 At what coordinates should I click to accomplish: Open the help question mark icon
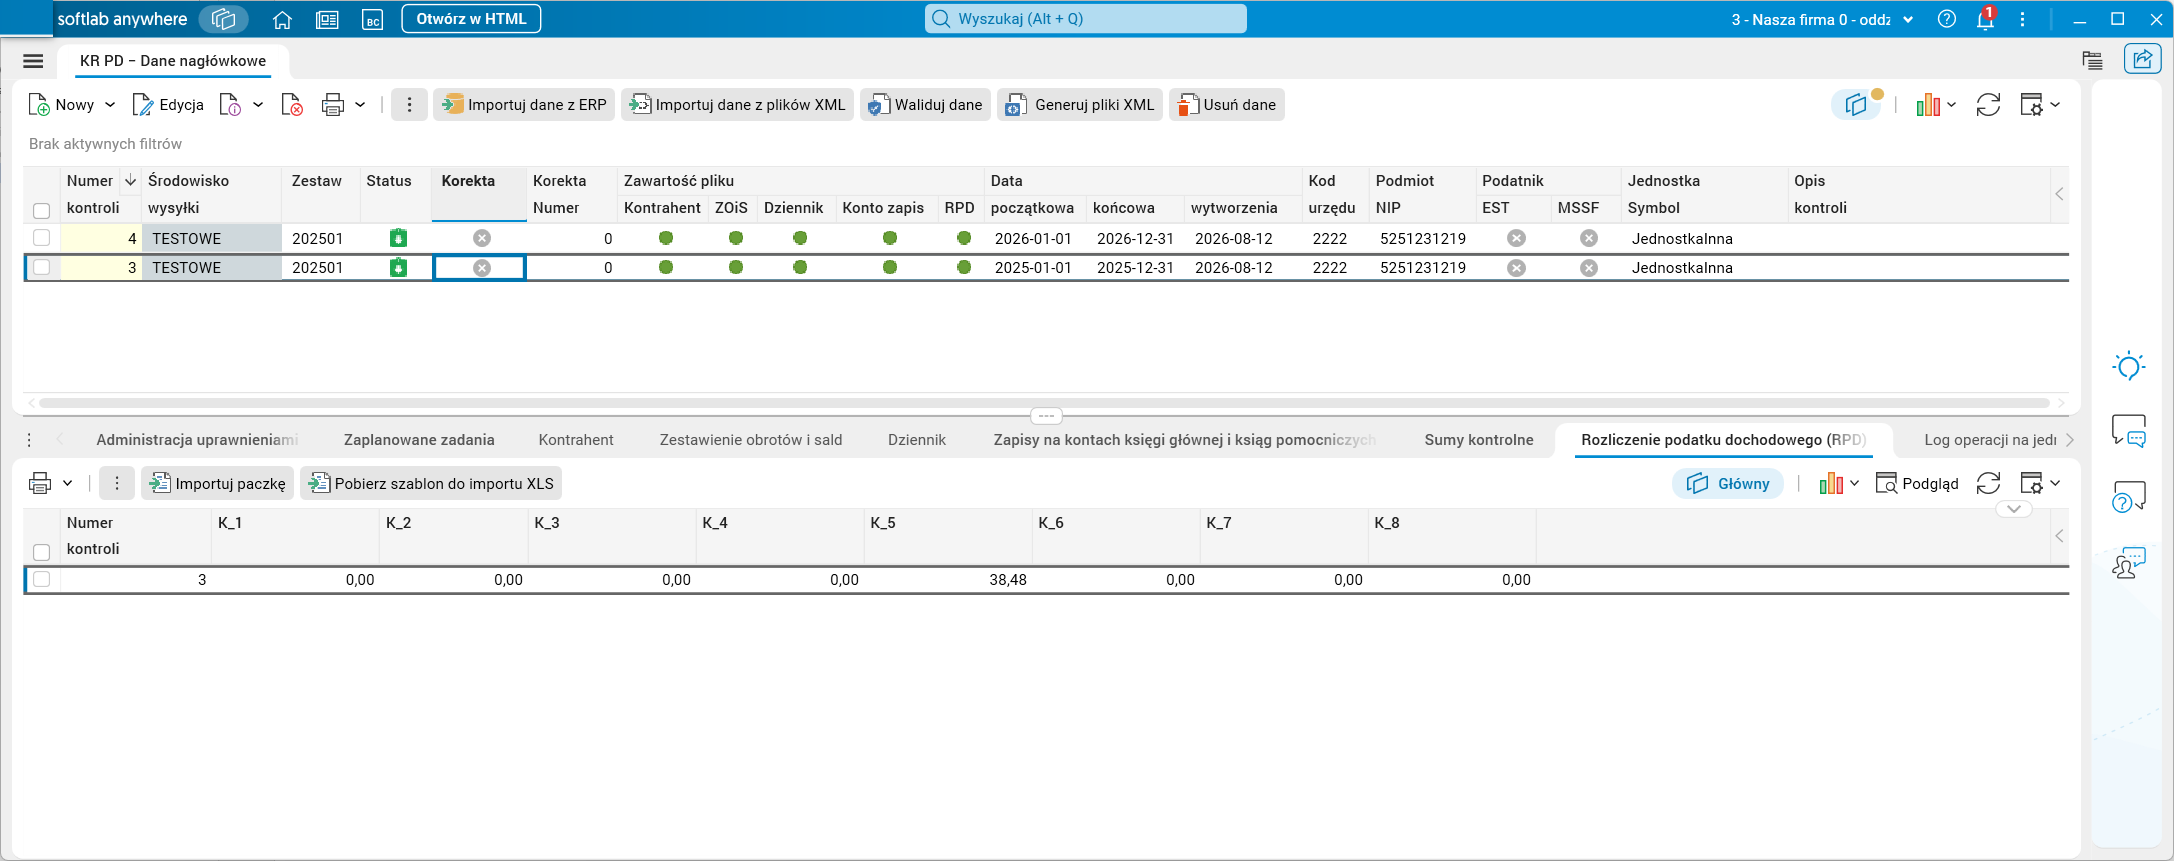tap(1947, 19)
